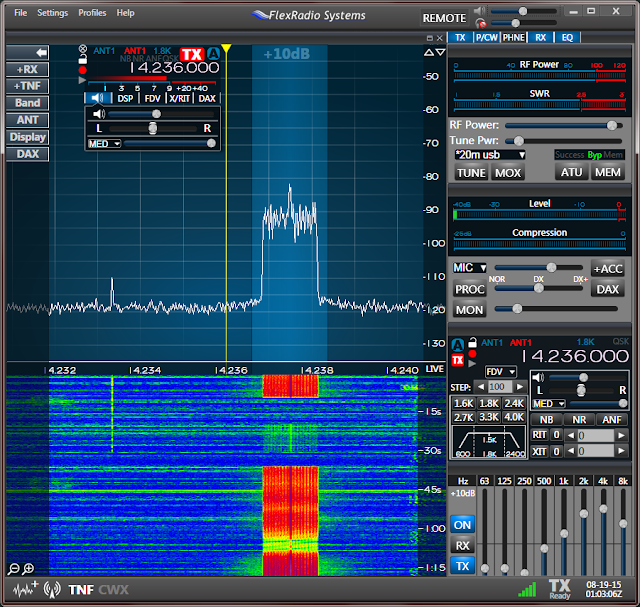The width and height of the screenshot is (640, 607).
Task: Click the red record dot on the slice flag
Action: 82,70
